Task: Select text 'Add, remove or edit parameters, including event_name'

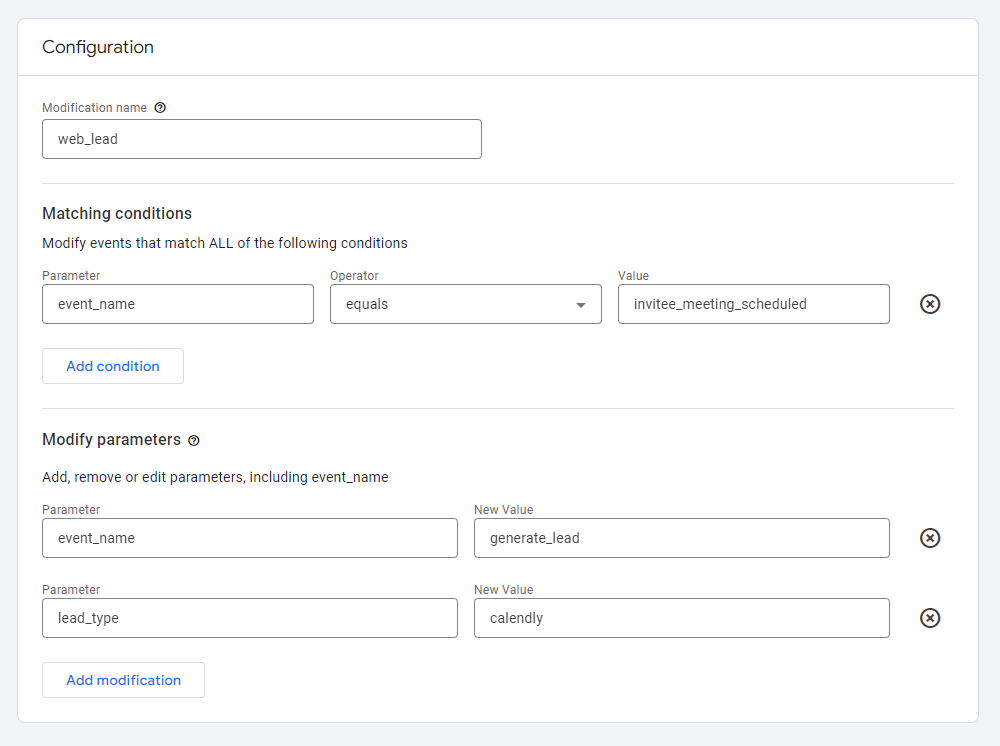Action: [x=215, y=478]
